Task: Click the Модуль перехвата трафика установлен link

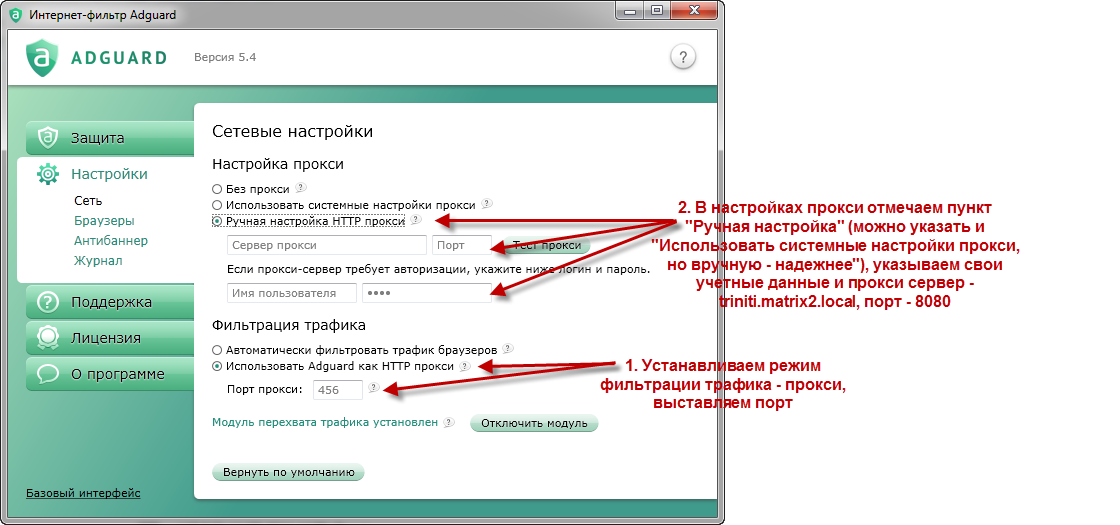Action: (325, 422)
